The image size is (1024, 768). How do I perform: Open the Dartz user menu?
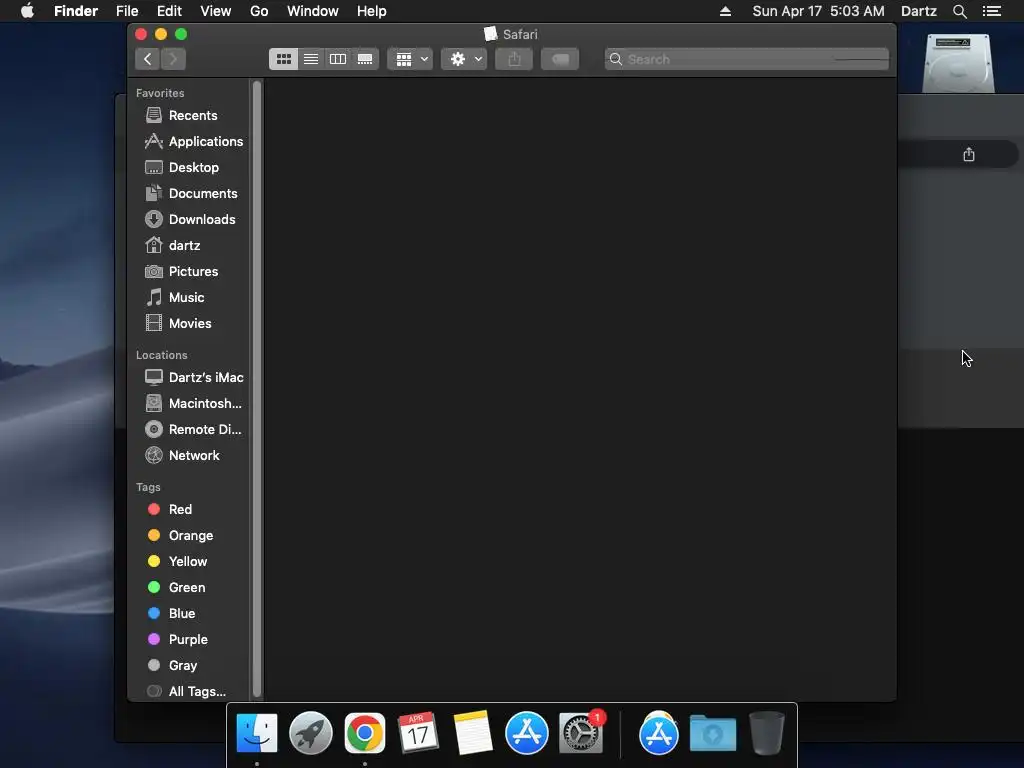(x=919, y=11)
